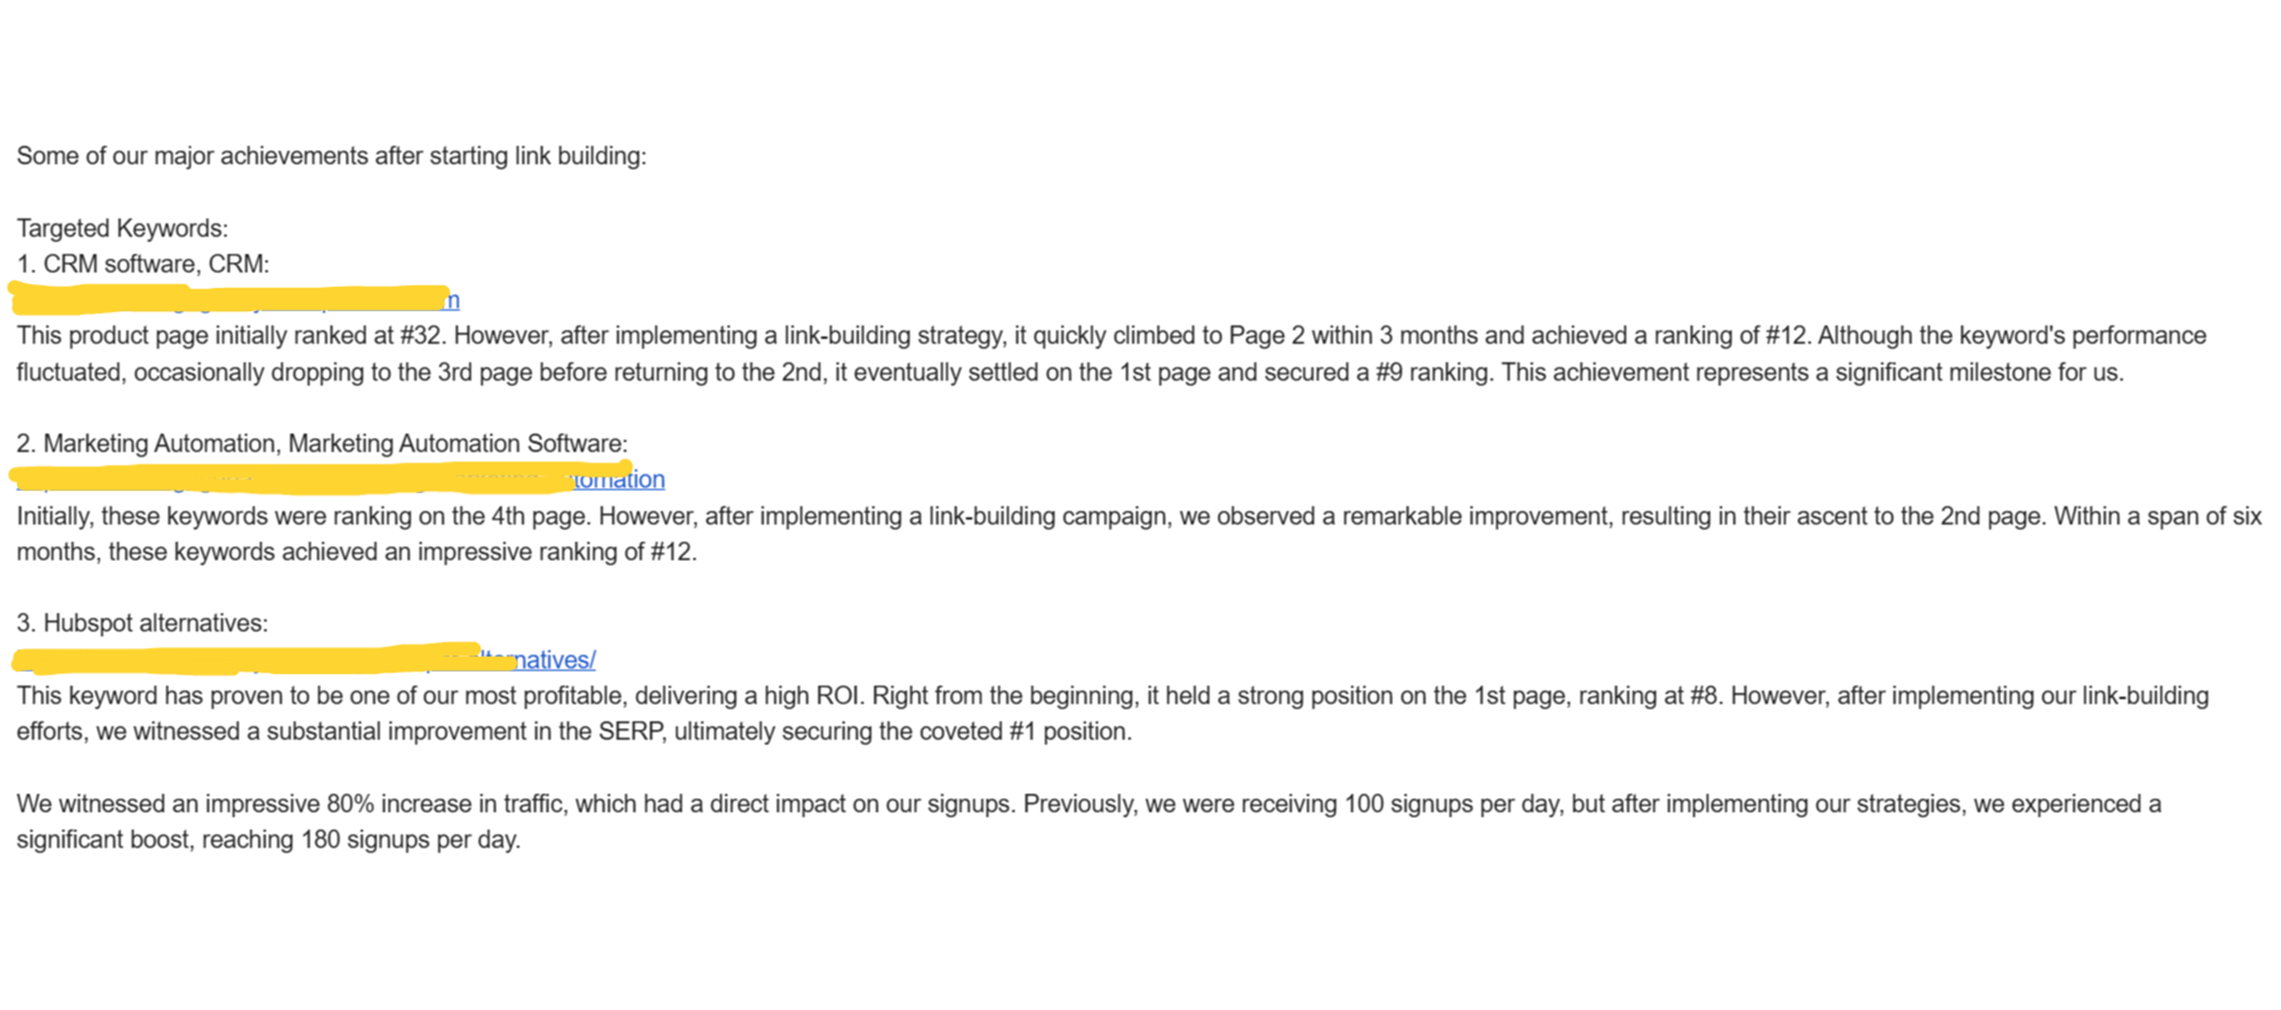Screen dimensions: 2281x1010
Task: Click the "1. CRM software, CRM:" heading
Action: pyautogui.click(x=143, y=264)
